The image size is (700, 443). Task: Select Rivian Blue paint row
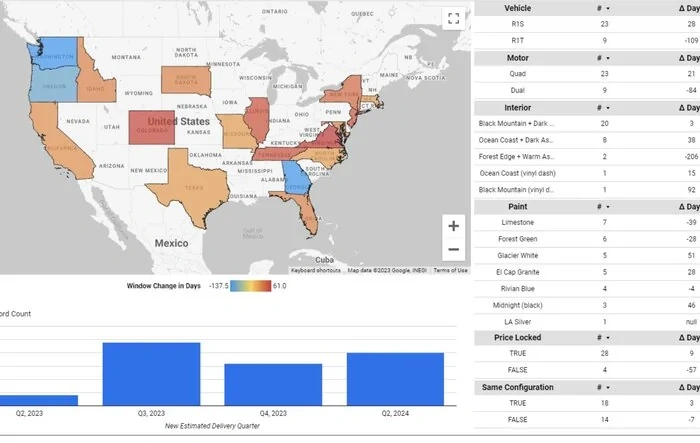(587, 288)
